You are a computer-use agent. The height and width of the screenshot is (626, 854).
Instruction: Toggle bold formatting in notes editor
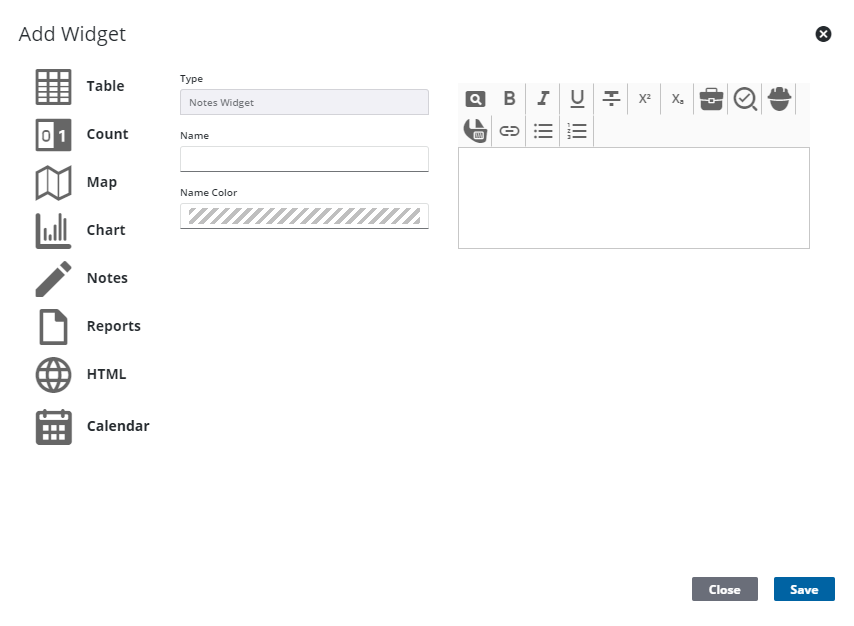[x=509, y=98]
